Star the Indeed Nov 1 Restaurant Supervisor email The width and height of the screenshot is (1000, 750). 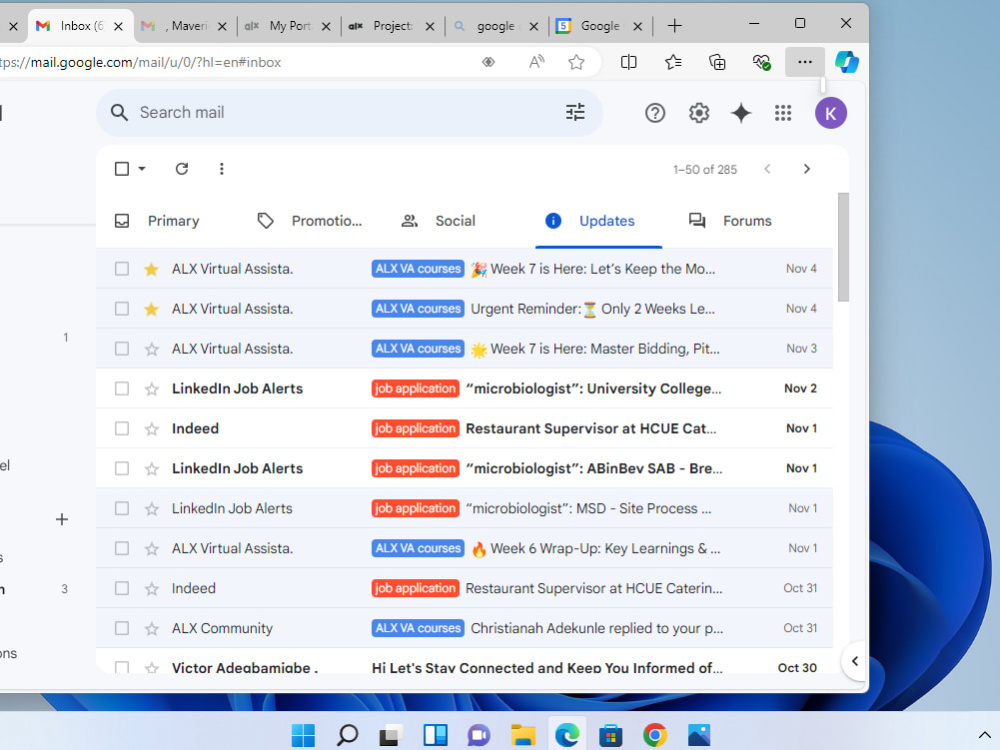151,429
